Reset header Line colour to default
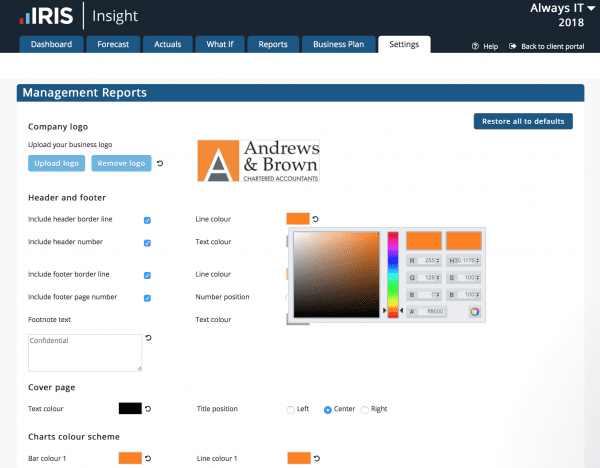Image resolution: width=600 pixels, height=468 pixels. (x=317, y=219)
